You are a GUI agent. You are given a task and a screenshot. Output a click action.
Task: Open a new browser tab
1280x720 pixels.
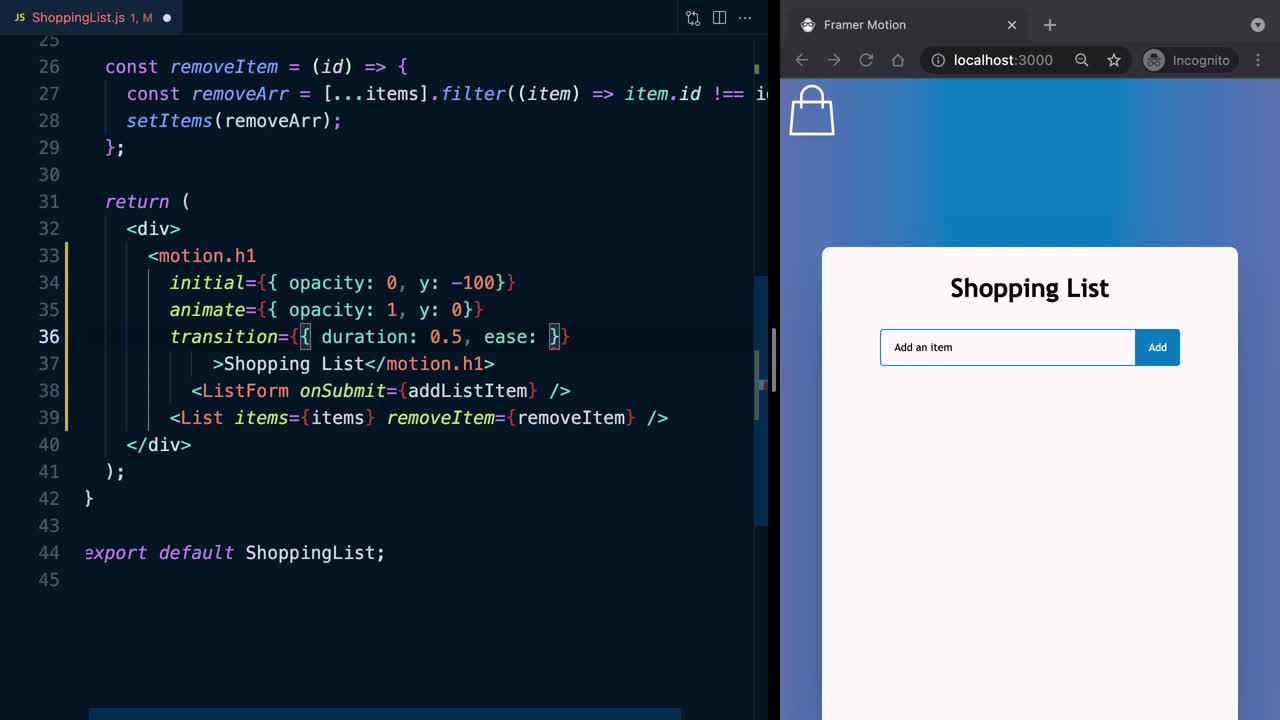coord(1049,25)
